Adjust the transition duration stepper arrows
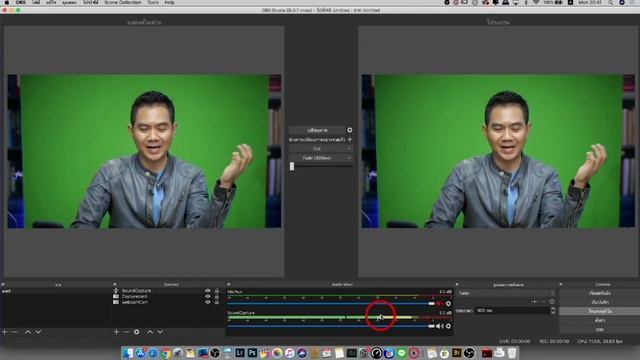 553,311
